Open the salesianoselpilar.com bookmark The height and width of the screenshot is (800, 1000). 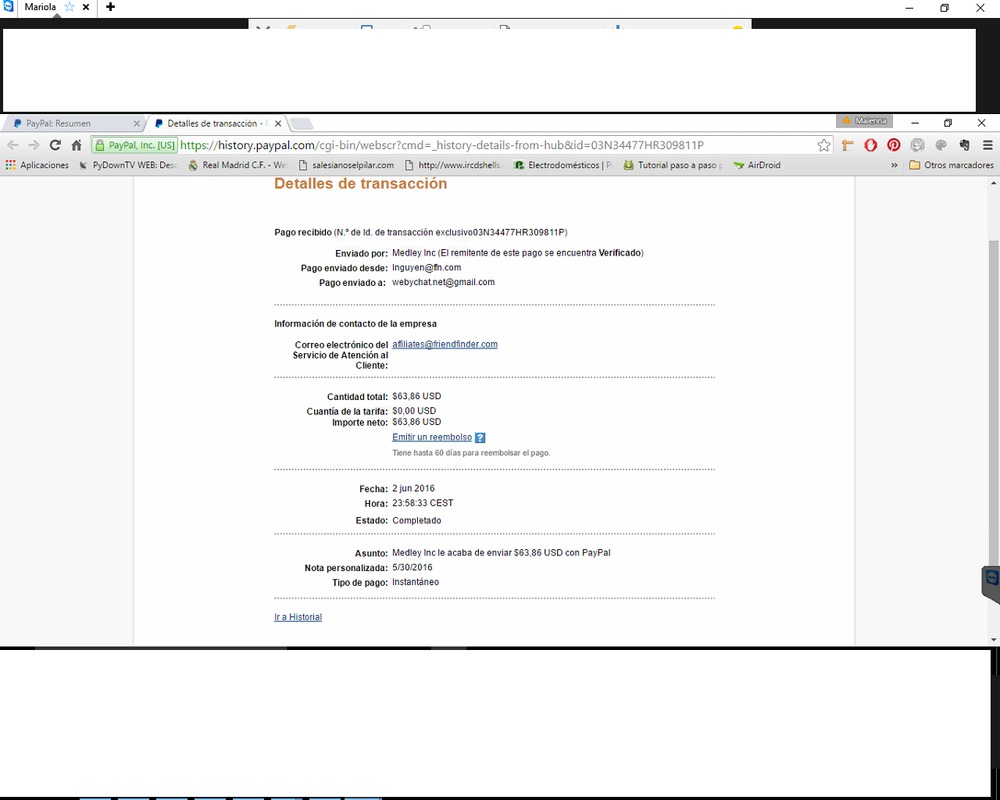pyautogui.click(x=346, y=165)
